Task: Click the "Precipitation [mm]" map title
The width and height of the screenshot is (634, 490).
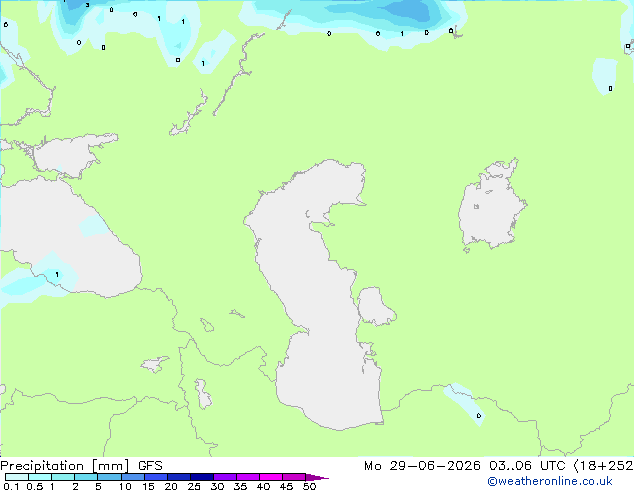Action: [x=65, y=466]
